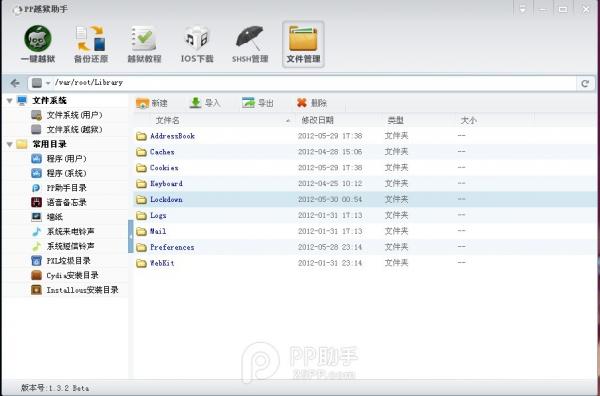600x396 pixels.
Task: Select the Cookies folder
Action: pos(164,168)
